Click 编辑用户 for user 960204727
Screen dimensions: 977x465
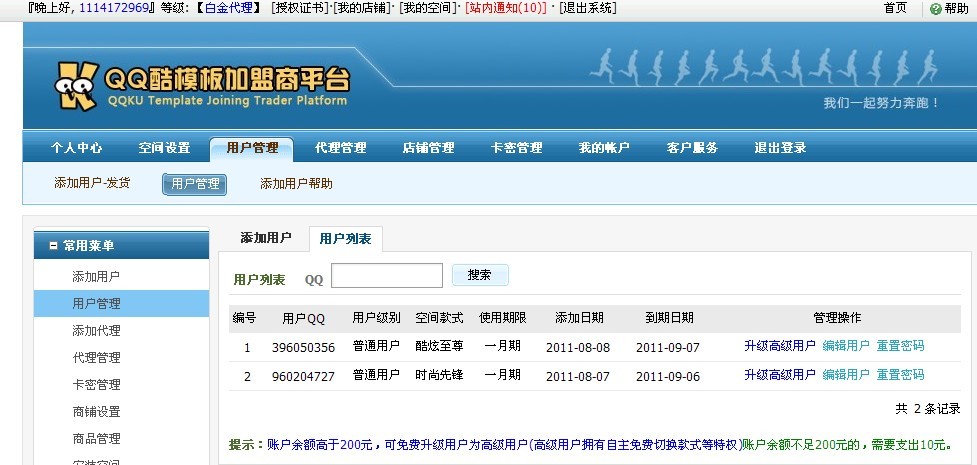tap(846, 375)
